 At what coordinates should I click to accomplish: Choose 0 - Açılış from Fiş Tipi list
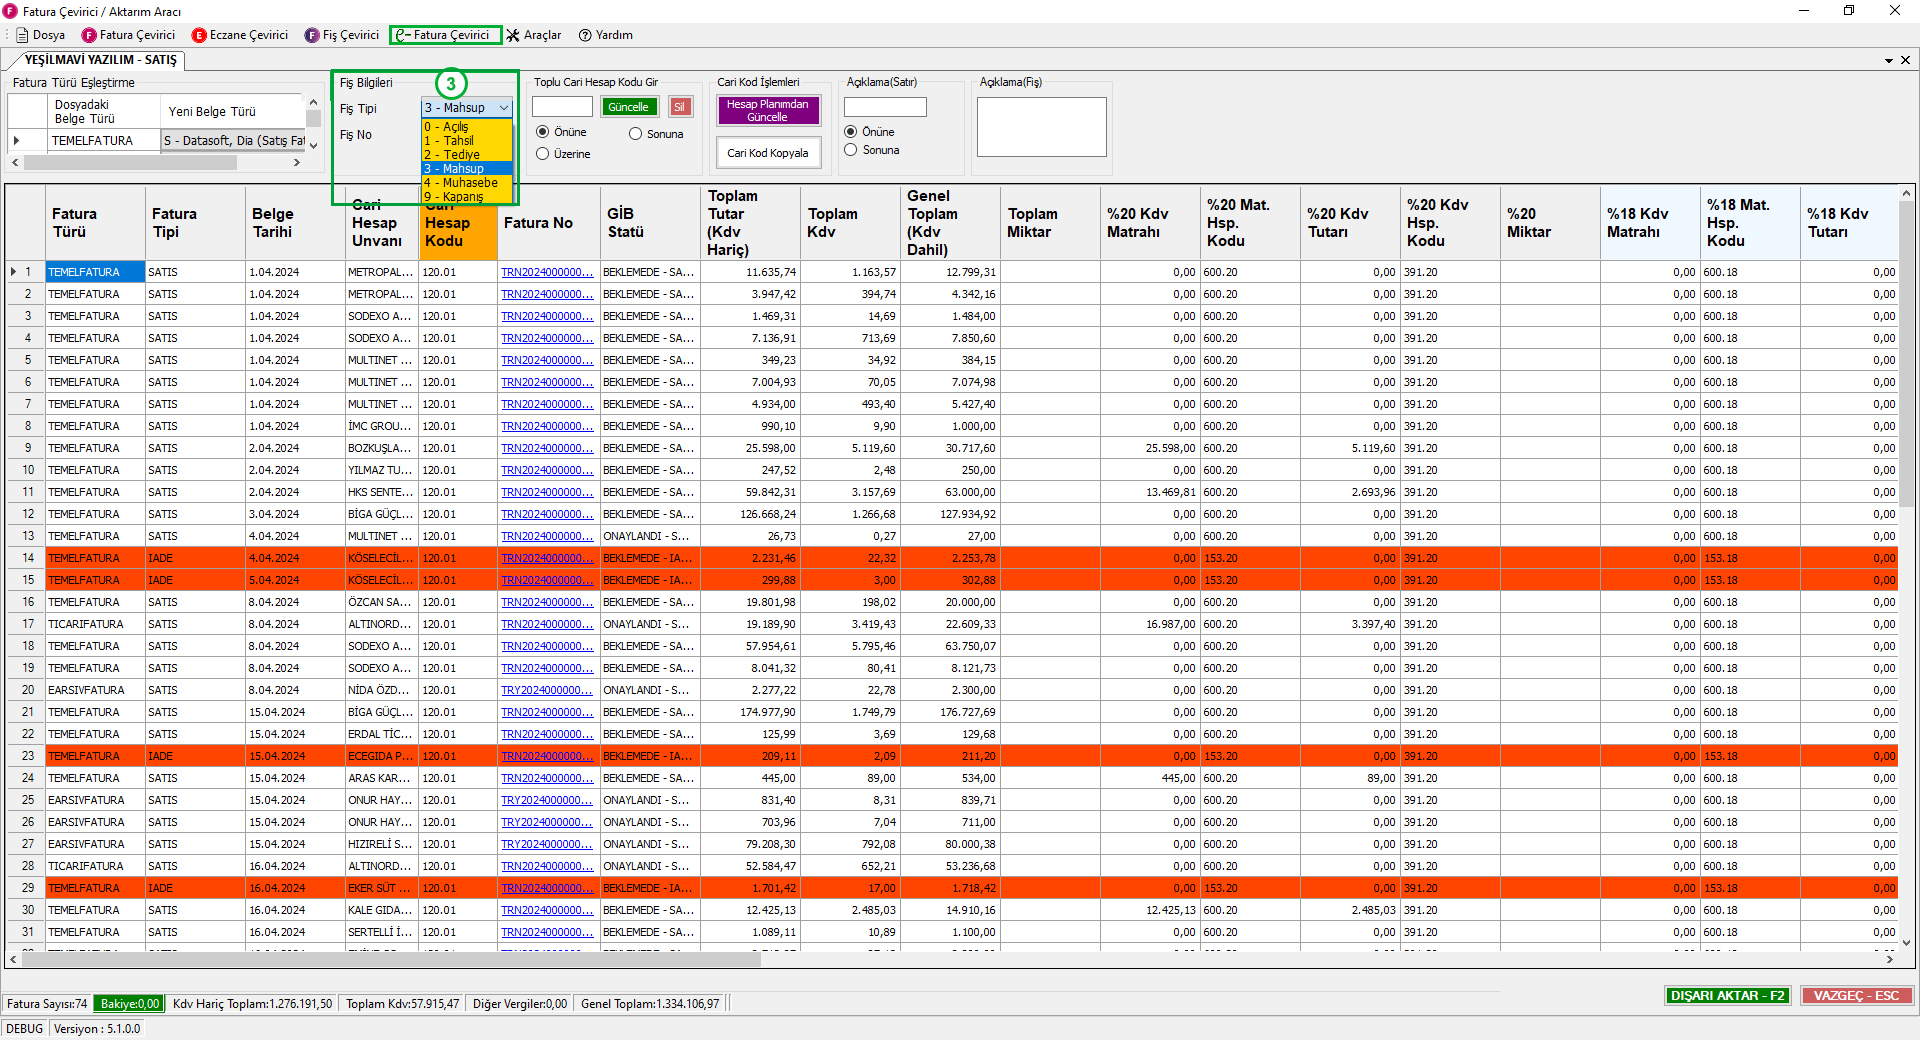point(467,127)
